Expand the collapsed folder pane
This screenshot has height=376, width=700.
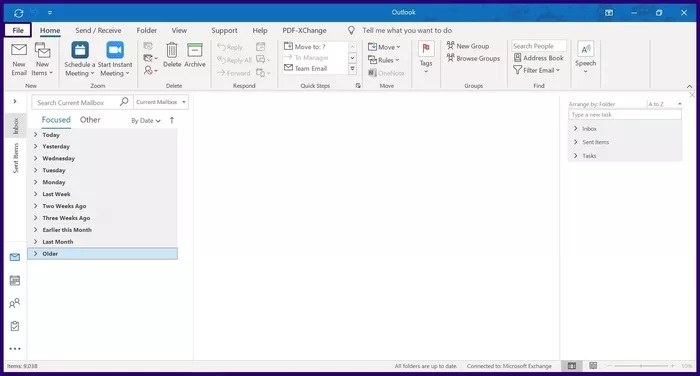click(15, 101)
